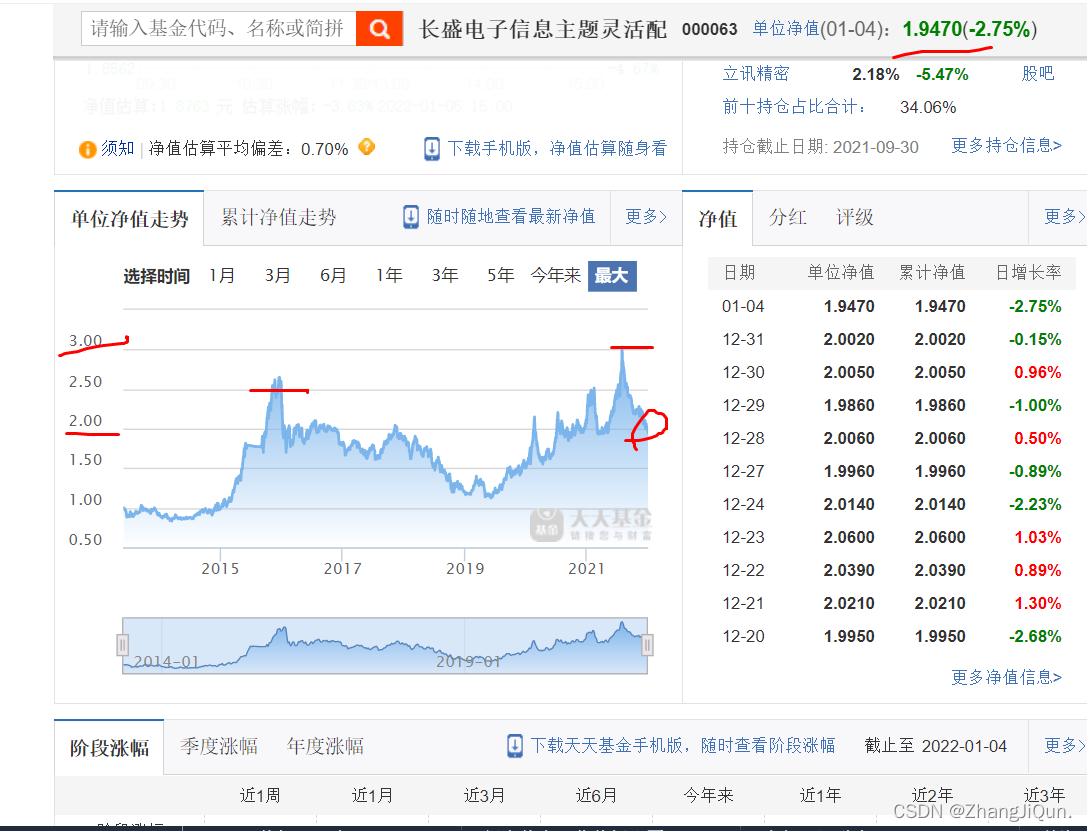Open 前十持仓占比合计 link
This screenshot has width=1087, height=831.
click(x=794, y=107)
